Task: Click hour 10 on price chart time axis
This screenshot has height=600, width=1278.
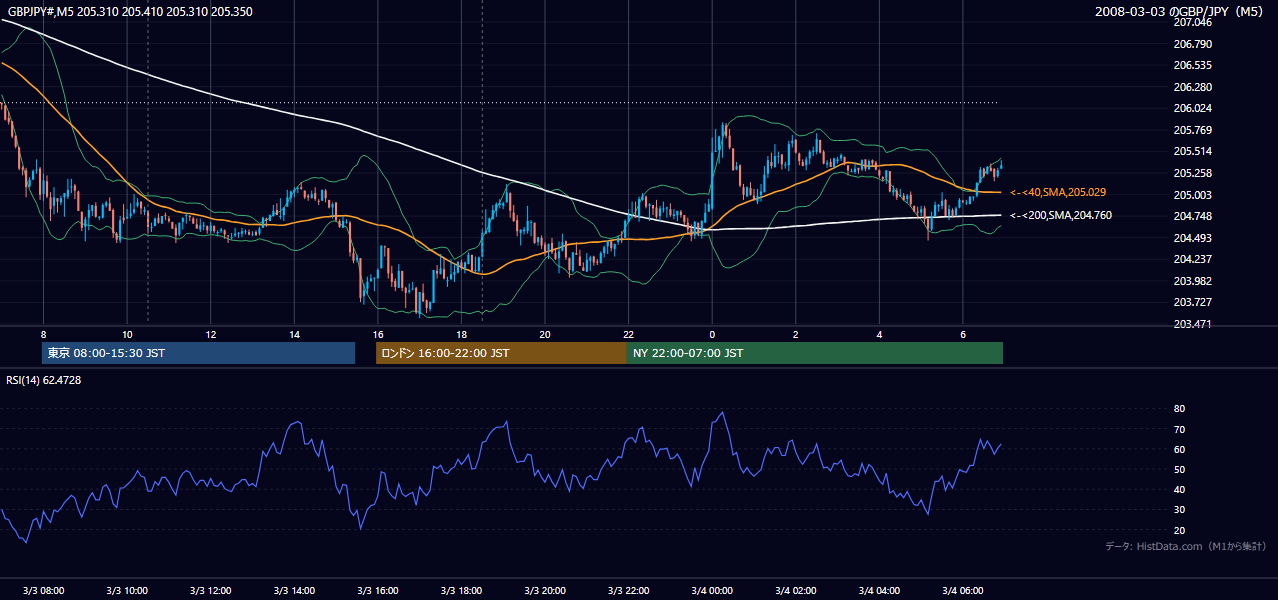Action: (x=127, y=334)
